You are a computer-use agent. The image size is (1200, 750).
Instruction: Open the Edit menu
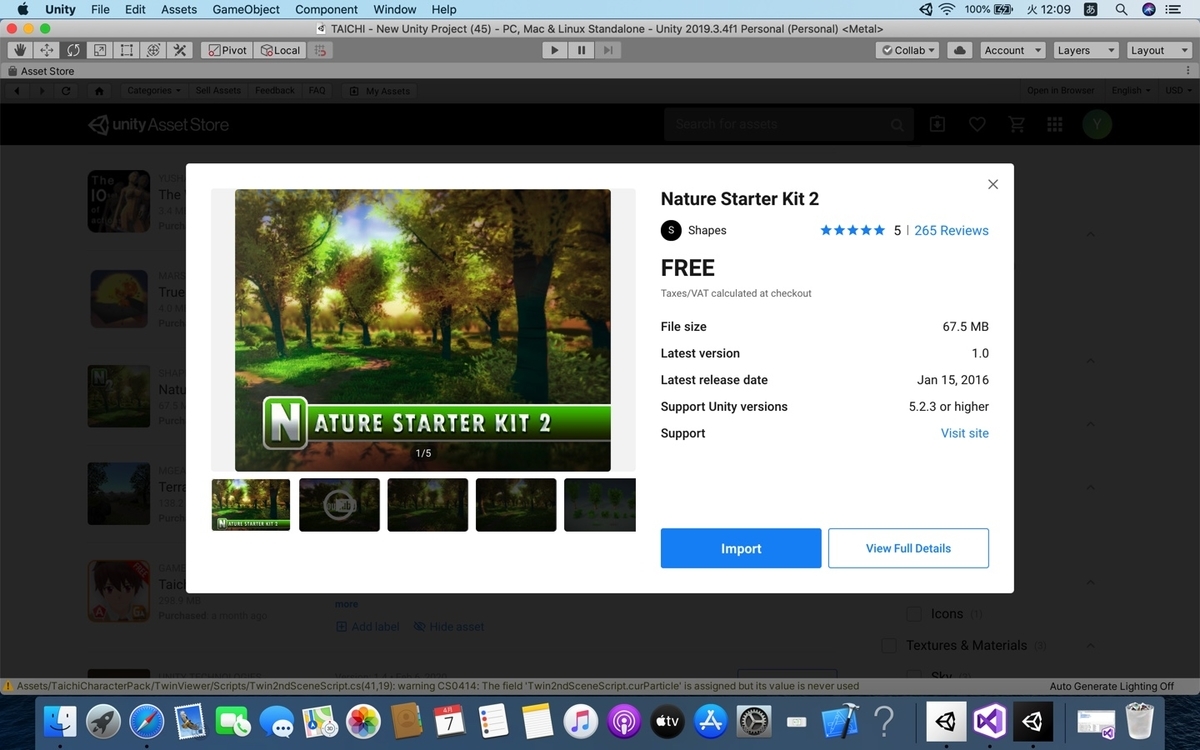point(135,9)
